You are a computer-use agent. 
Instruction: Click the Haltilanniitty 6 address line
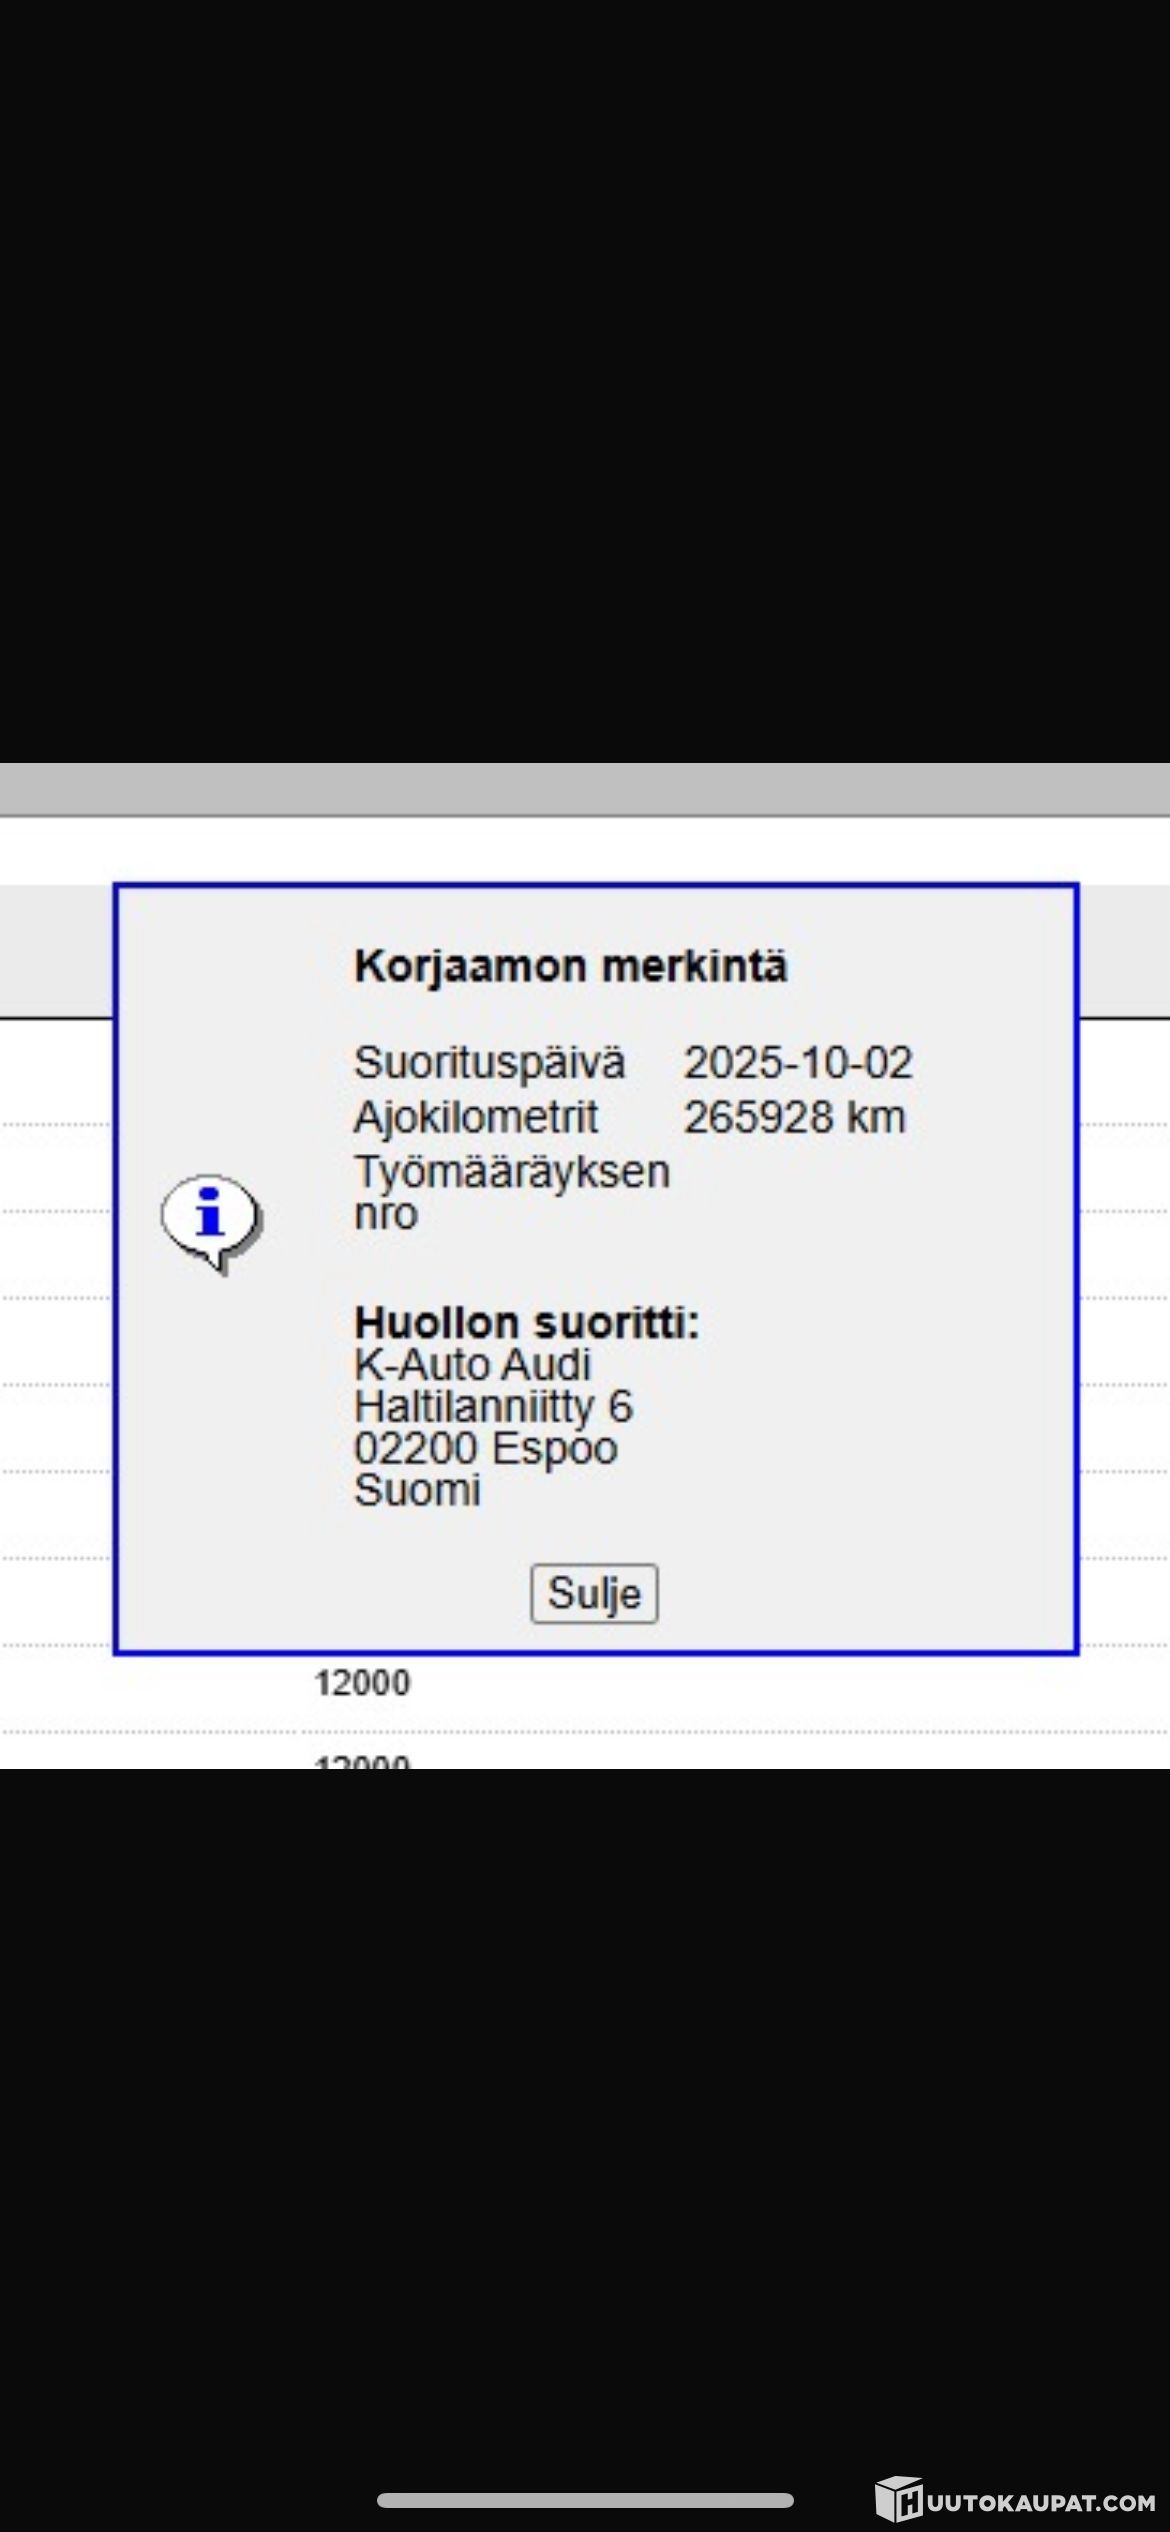493,1406
